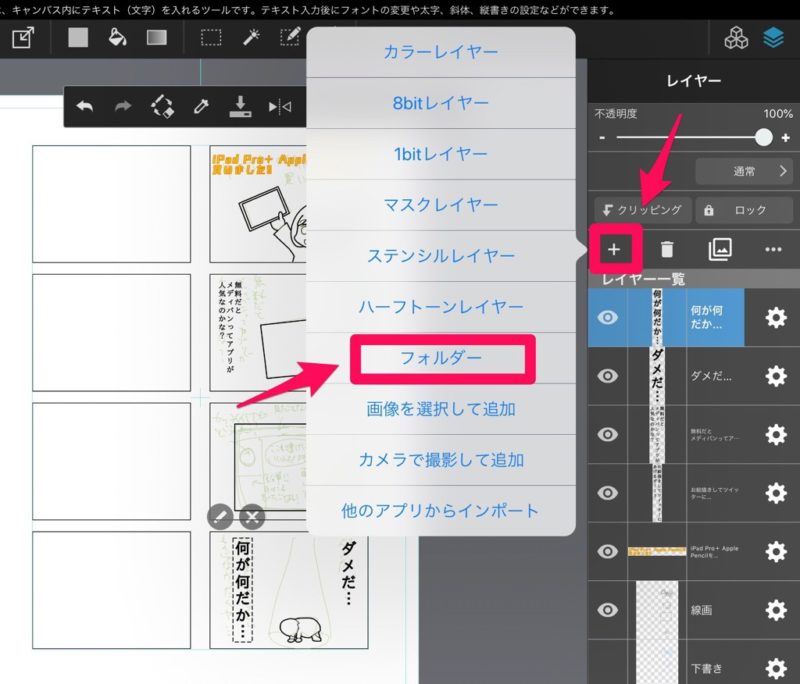Viewport: 800px width, 684px height.
Task: Click the 不透明度 opacity slider handle
Action: [763, 137]
